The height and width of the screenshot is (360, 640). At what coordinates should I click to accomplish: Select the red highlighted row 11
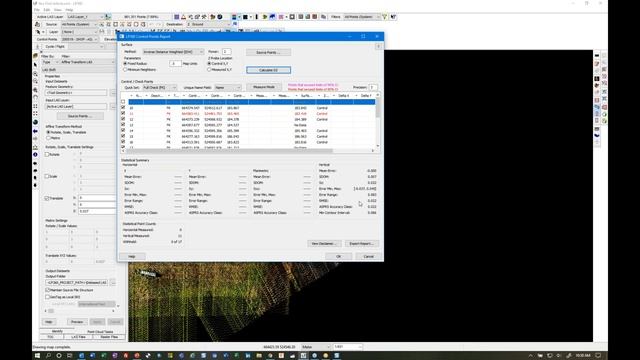pos(251,113)
